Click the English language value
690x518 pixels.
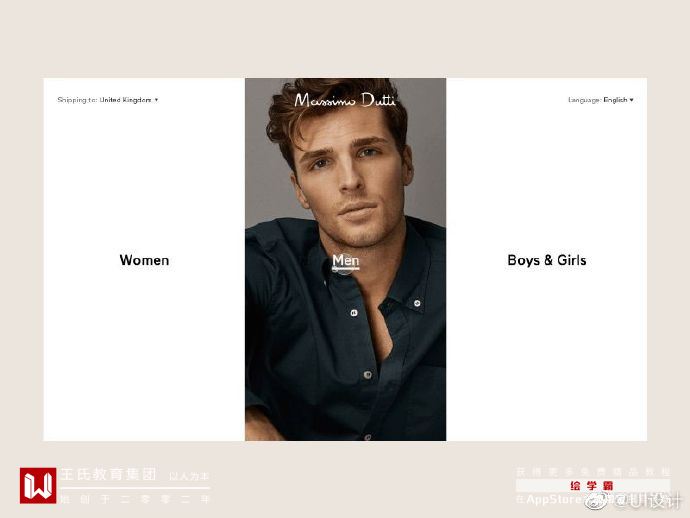click(x=615, y=100)
